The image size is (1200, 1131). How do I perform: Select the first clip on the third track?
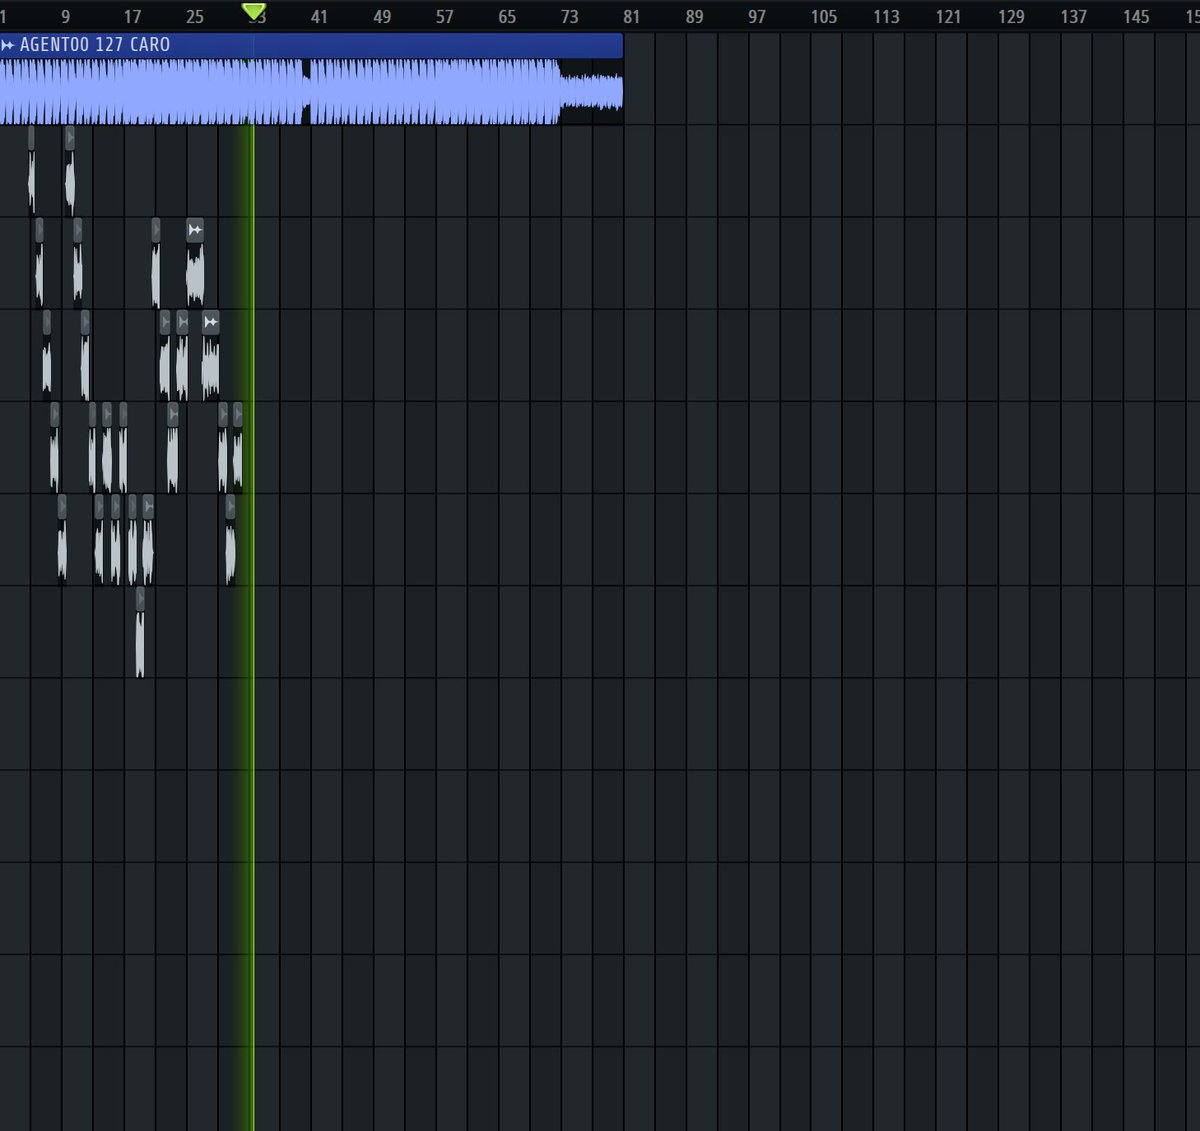pyautogui.click(x=39, y=263)
